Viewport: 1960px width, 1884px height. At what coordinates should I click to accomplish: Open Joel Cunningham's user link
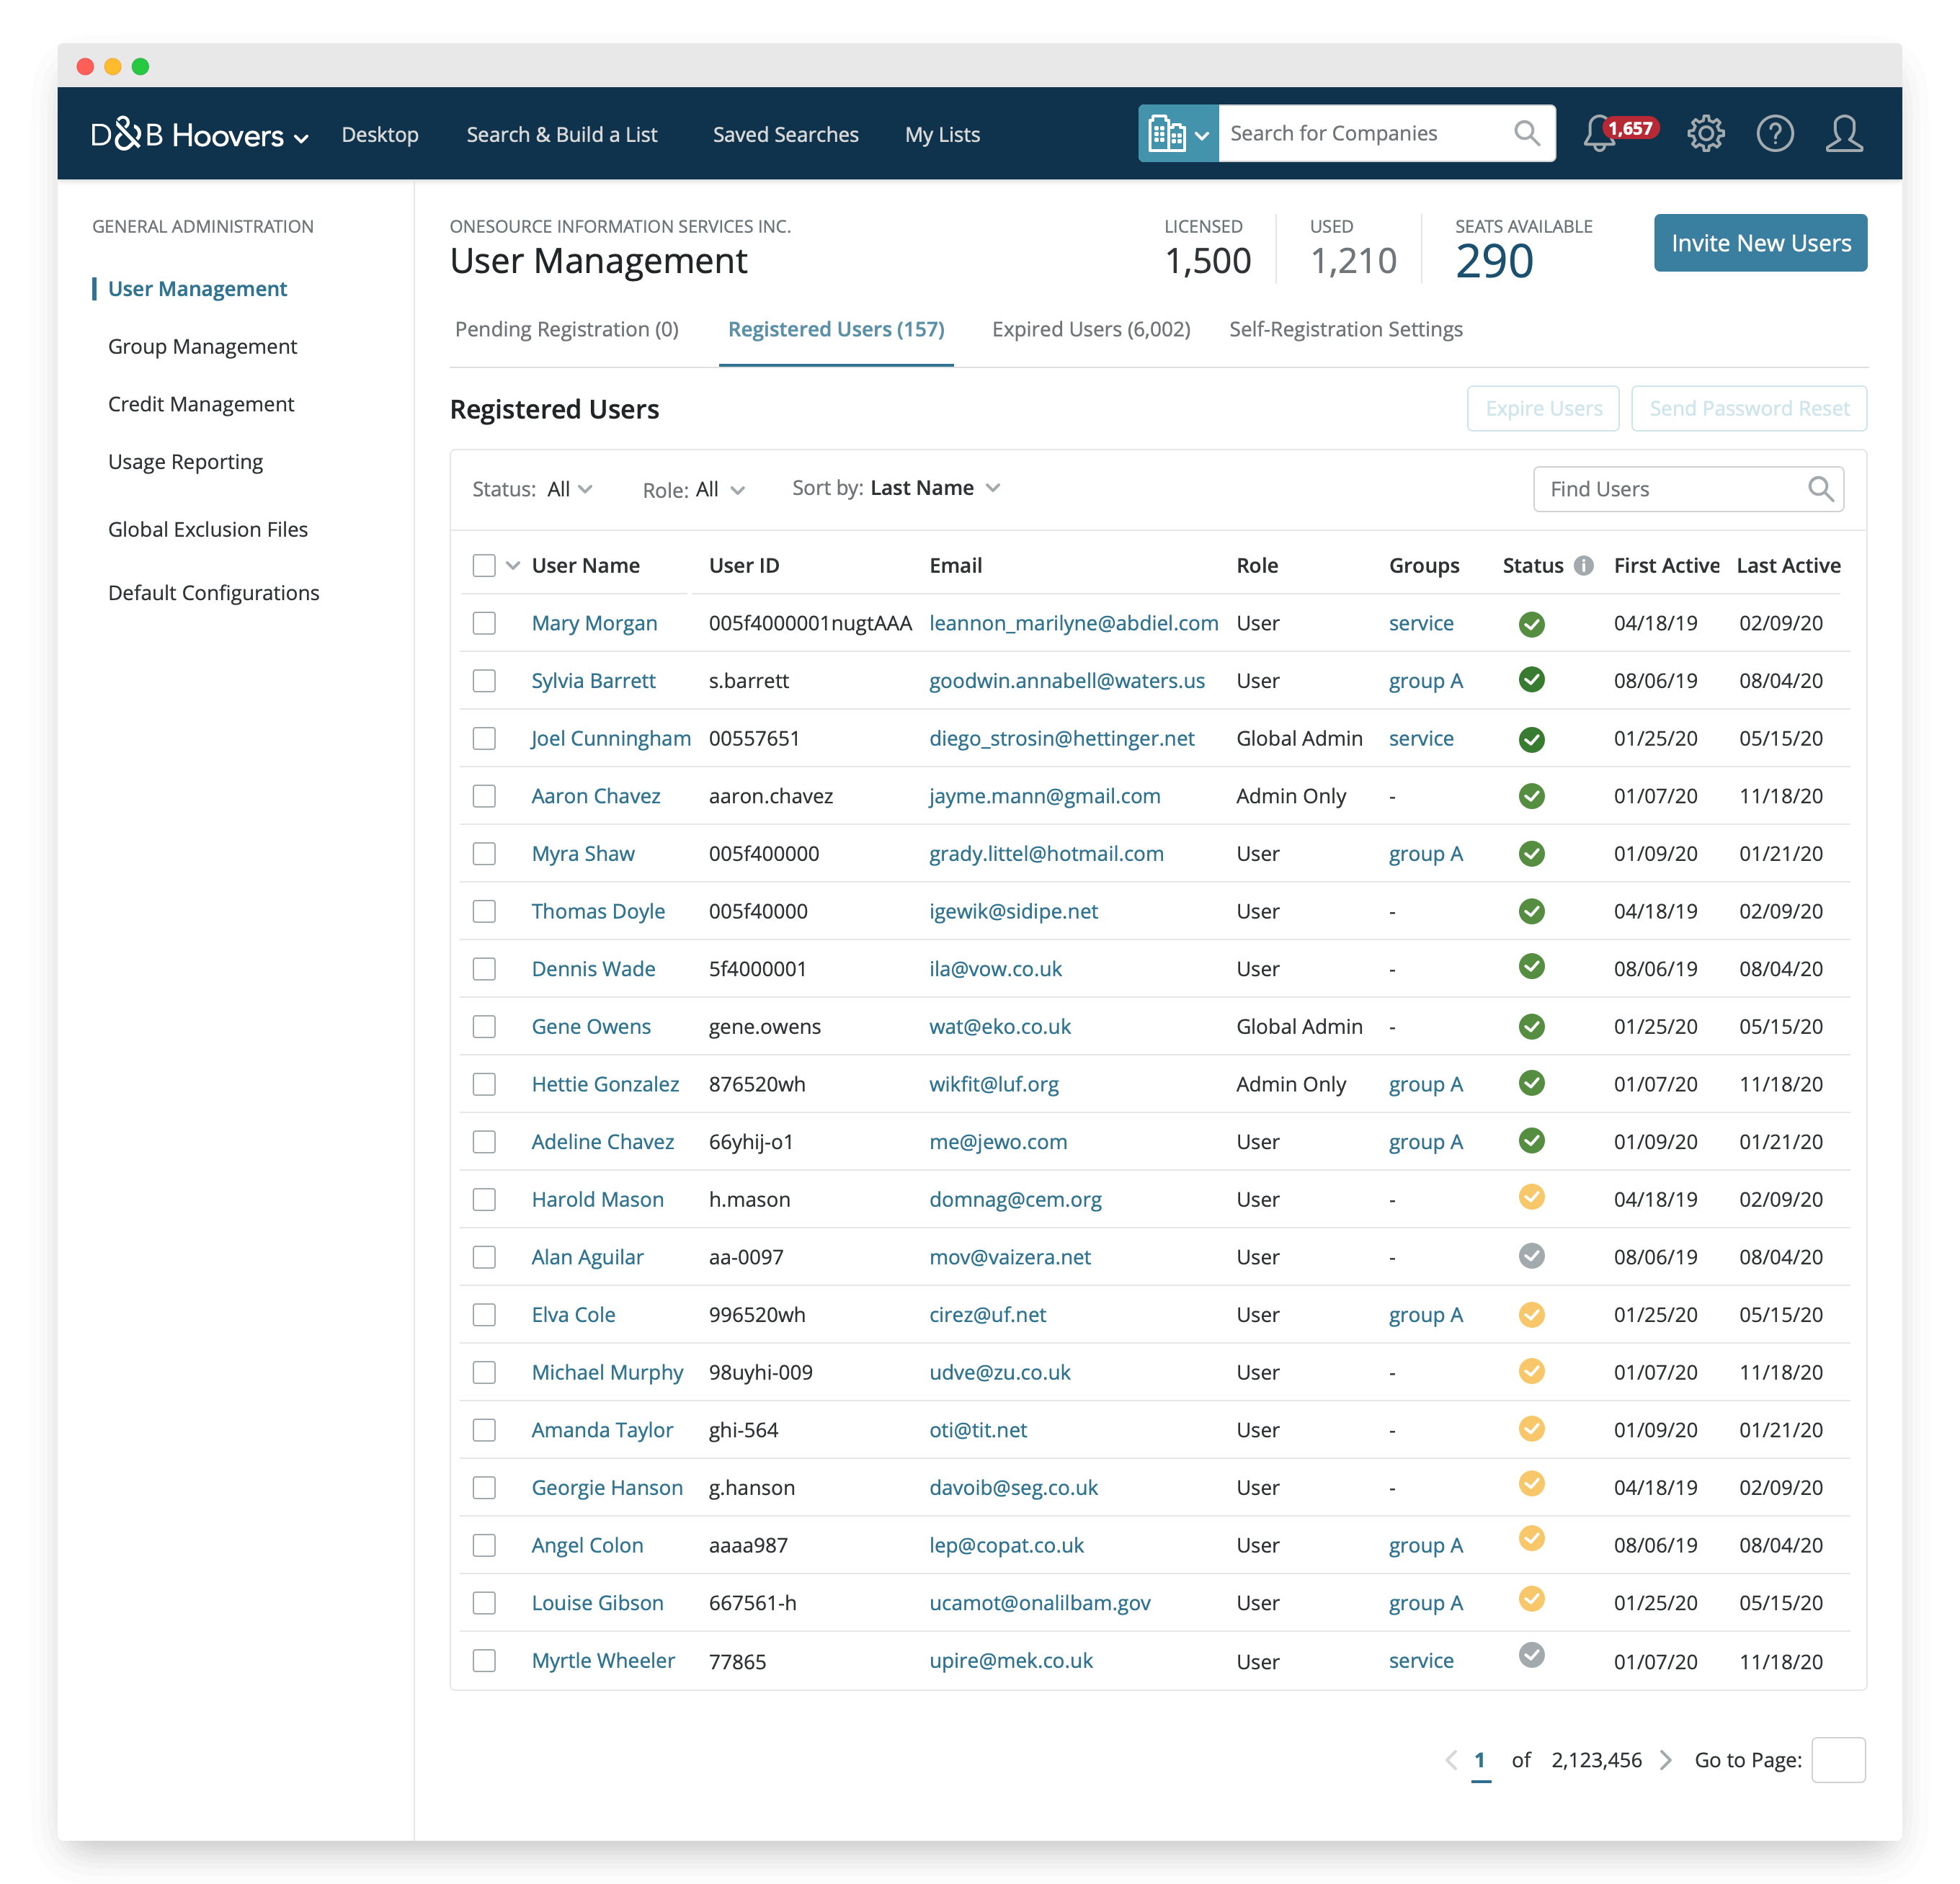[610, 739]
